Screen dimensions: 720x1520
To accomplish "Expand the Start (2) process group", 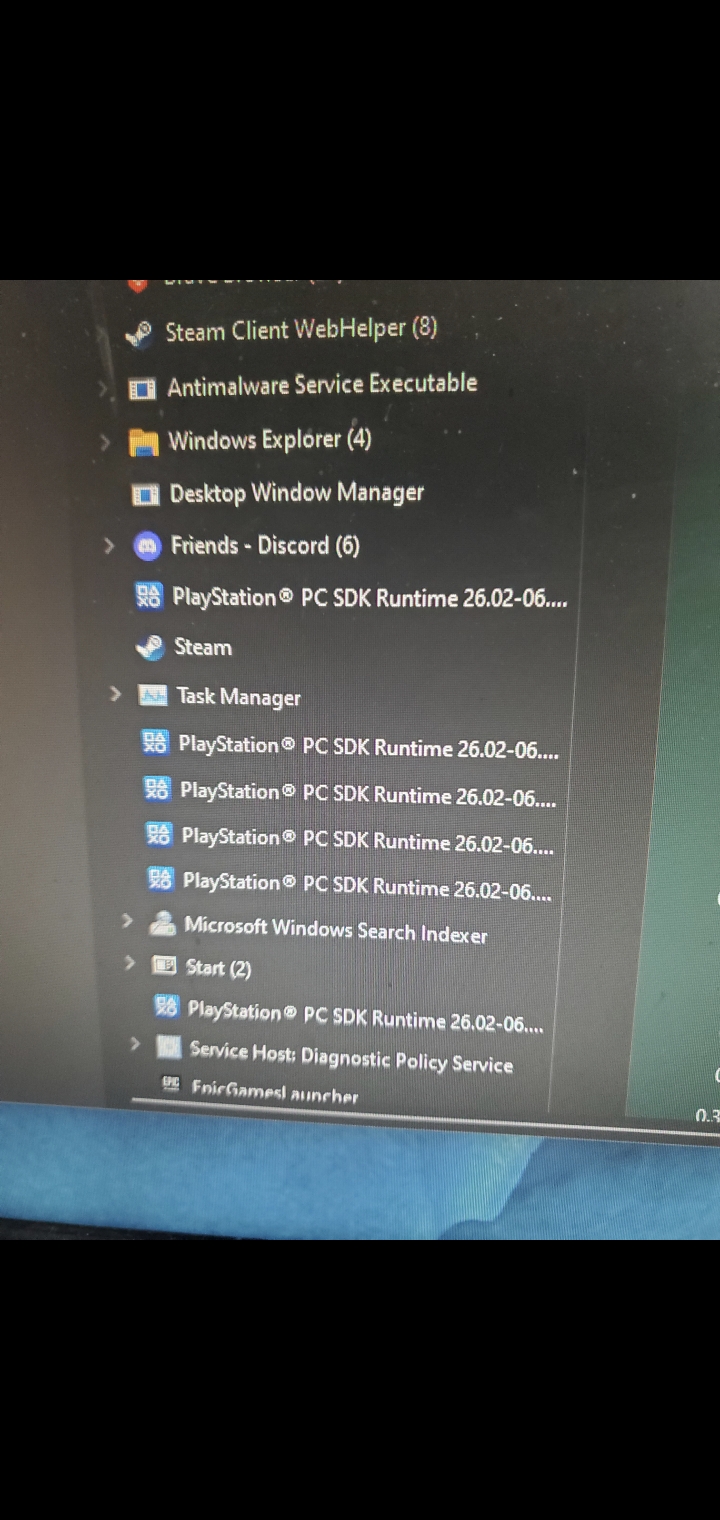I will (x=129, y=963).
